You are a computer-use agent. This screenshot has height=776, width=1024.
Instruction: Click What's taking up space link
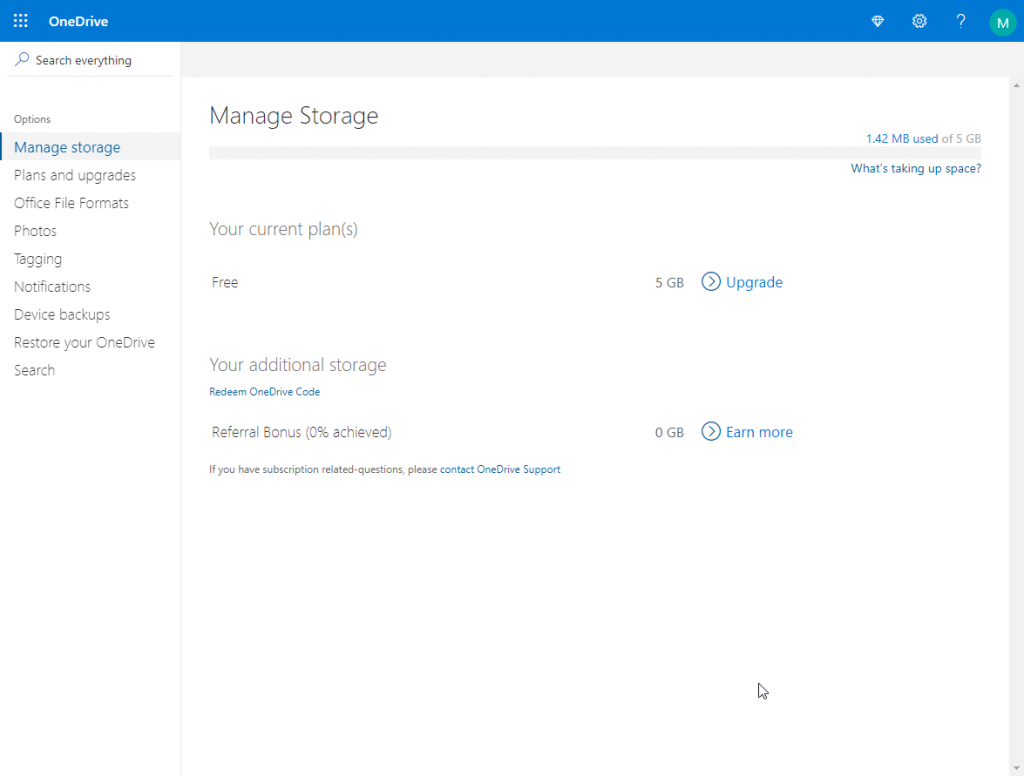pyautogui.click(x=916, y=169)
